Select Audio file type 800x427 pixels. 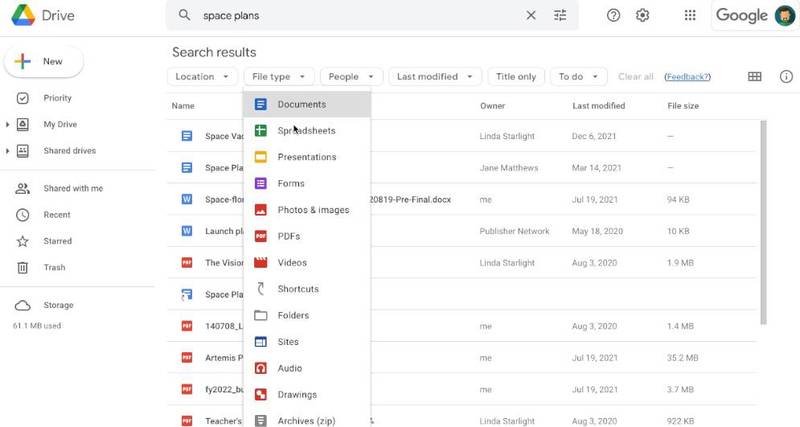coord(307,368)
